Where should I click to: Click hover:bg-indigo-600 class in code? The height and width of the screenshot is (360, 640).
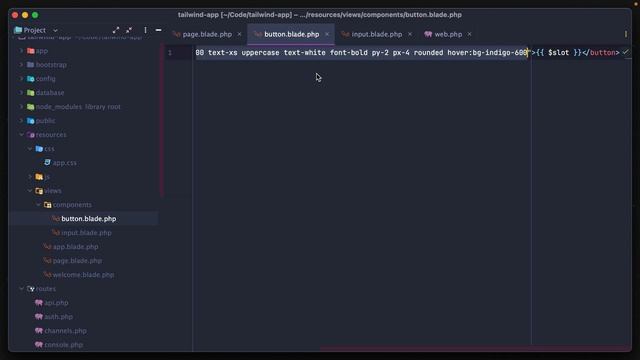point(487,53)
